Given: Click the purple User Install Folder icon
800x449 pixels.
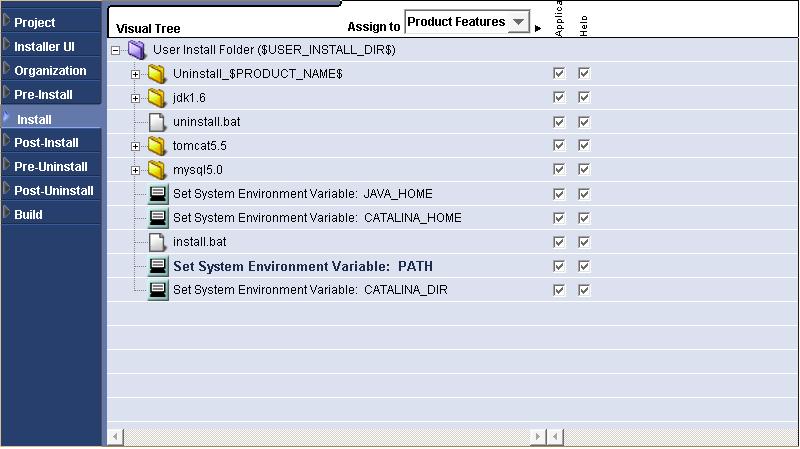Looking at the screenshot, I should [x=137, y=49].
